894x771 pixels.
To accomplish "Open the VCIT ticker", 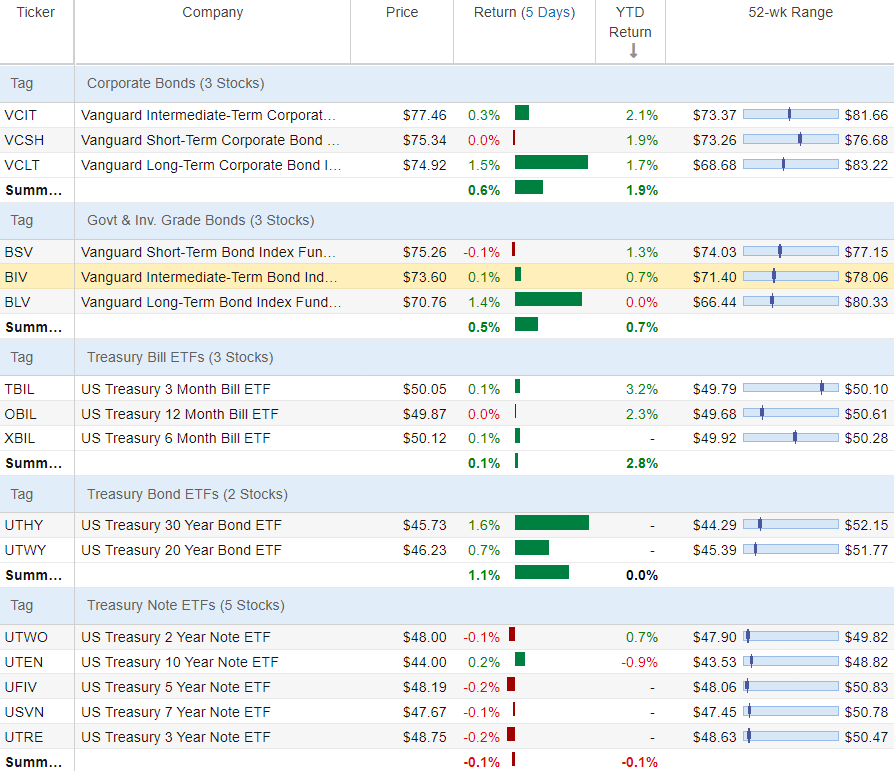I will pos(21,115).
